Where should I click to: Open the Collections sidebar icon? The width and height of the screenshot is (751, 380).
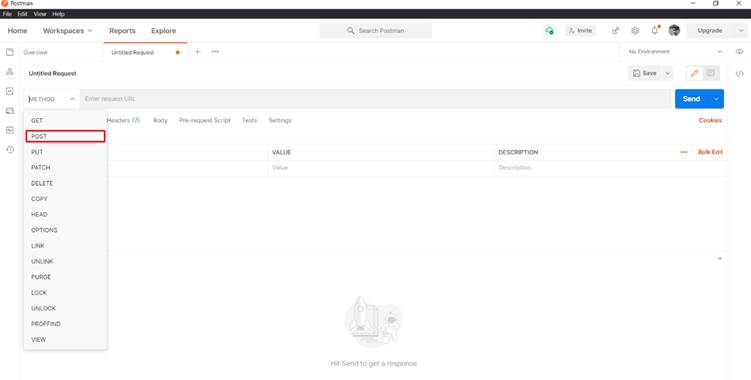click(10, 52)
